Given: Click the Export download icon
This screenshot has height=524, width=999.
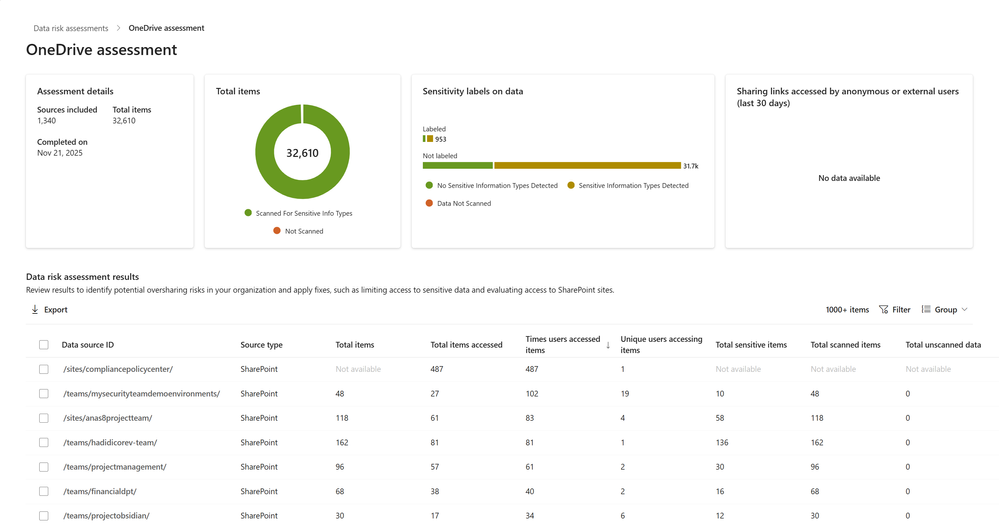Looking at the screenshot, I should [x=35, y=310].
